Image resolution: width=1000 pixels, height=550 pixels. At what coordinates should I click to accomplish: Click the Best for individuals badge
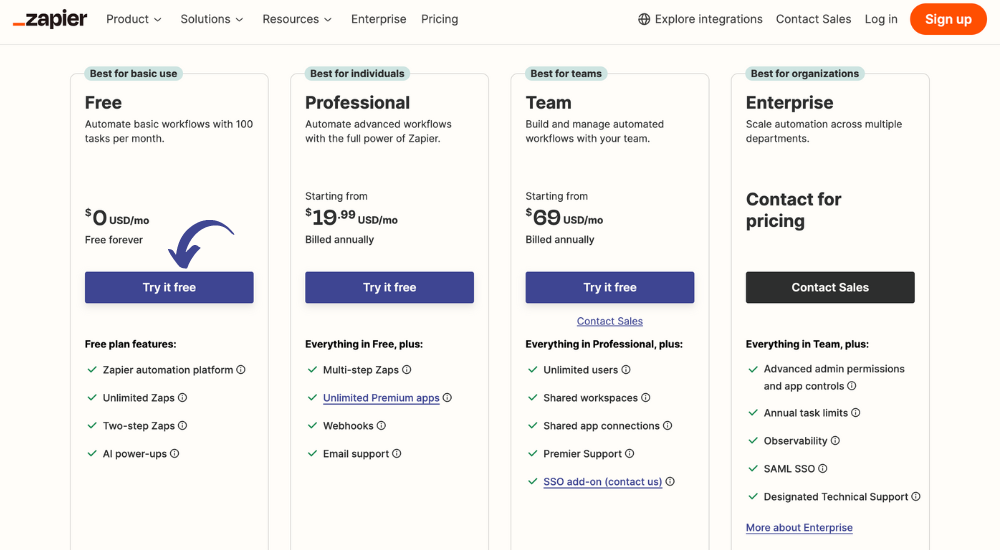[x=357, y=73]
